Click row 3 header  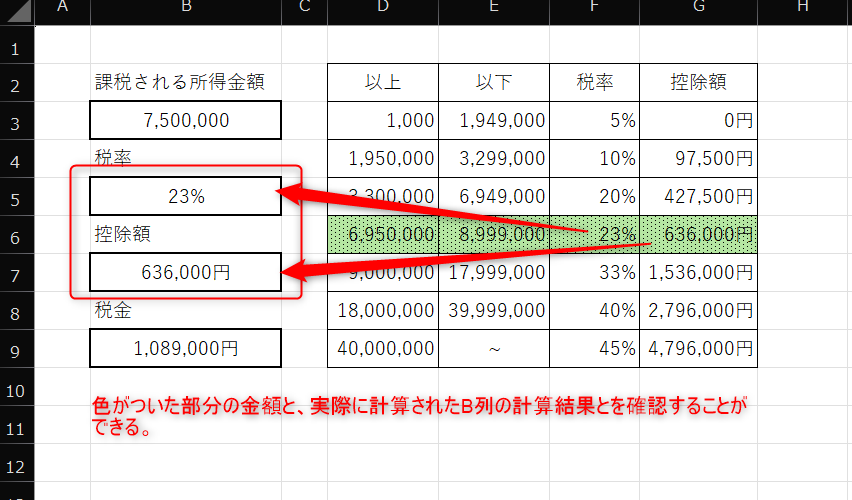pos(17,121)
